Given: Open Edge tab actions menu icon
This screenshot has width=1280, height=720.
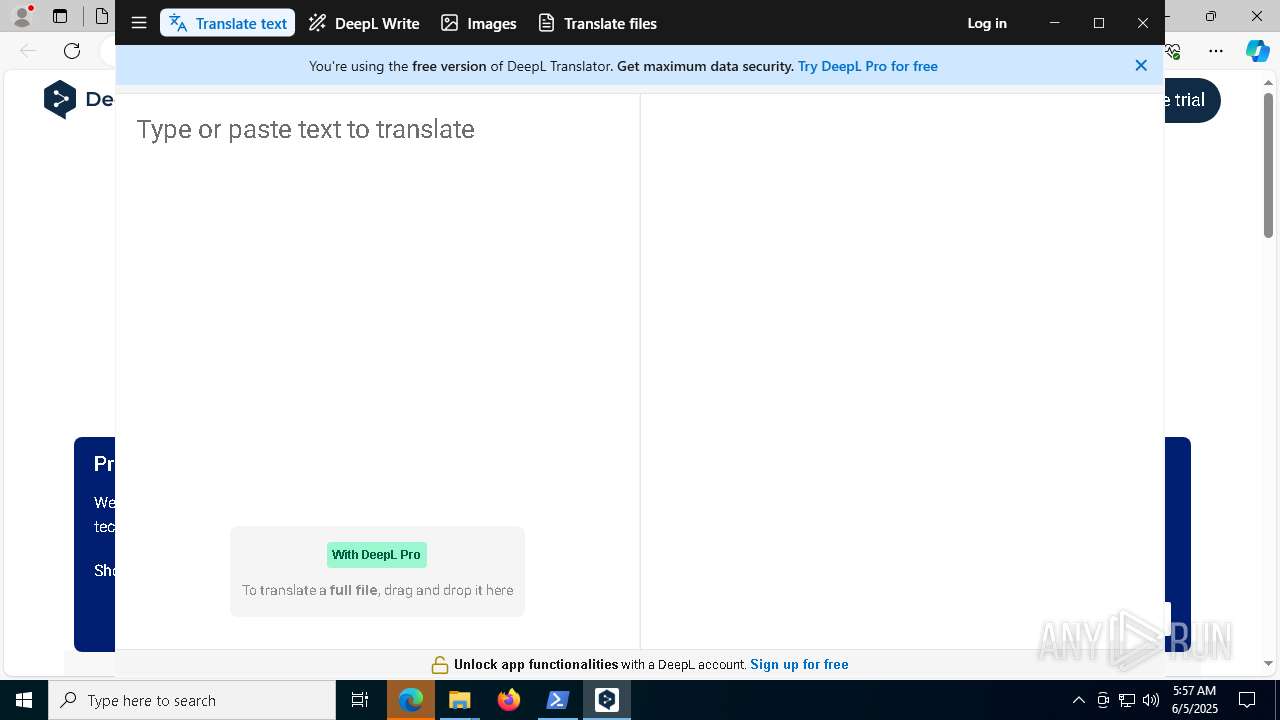Looking at the screenshot, I should point(60,16).
